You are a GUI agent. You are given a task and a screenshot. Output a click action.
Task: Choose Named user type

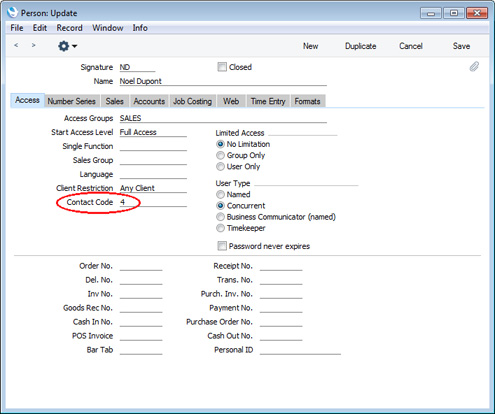pos(220,194)
